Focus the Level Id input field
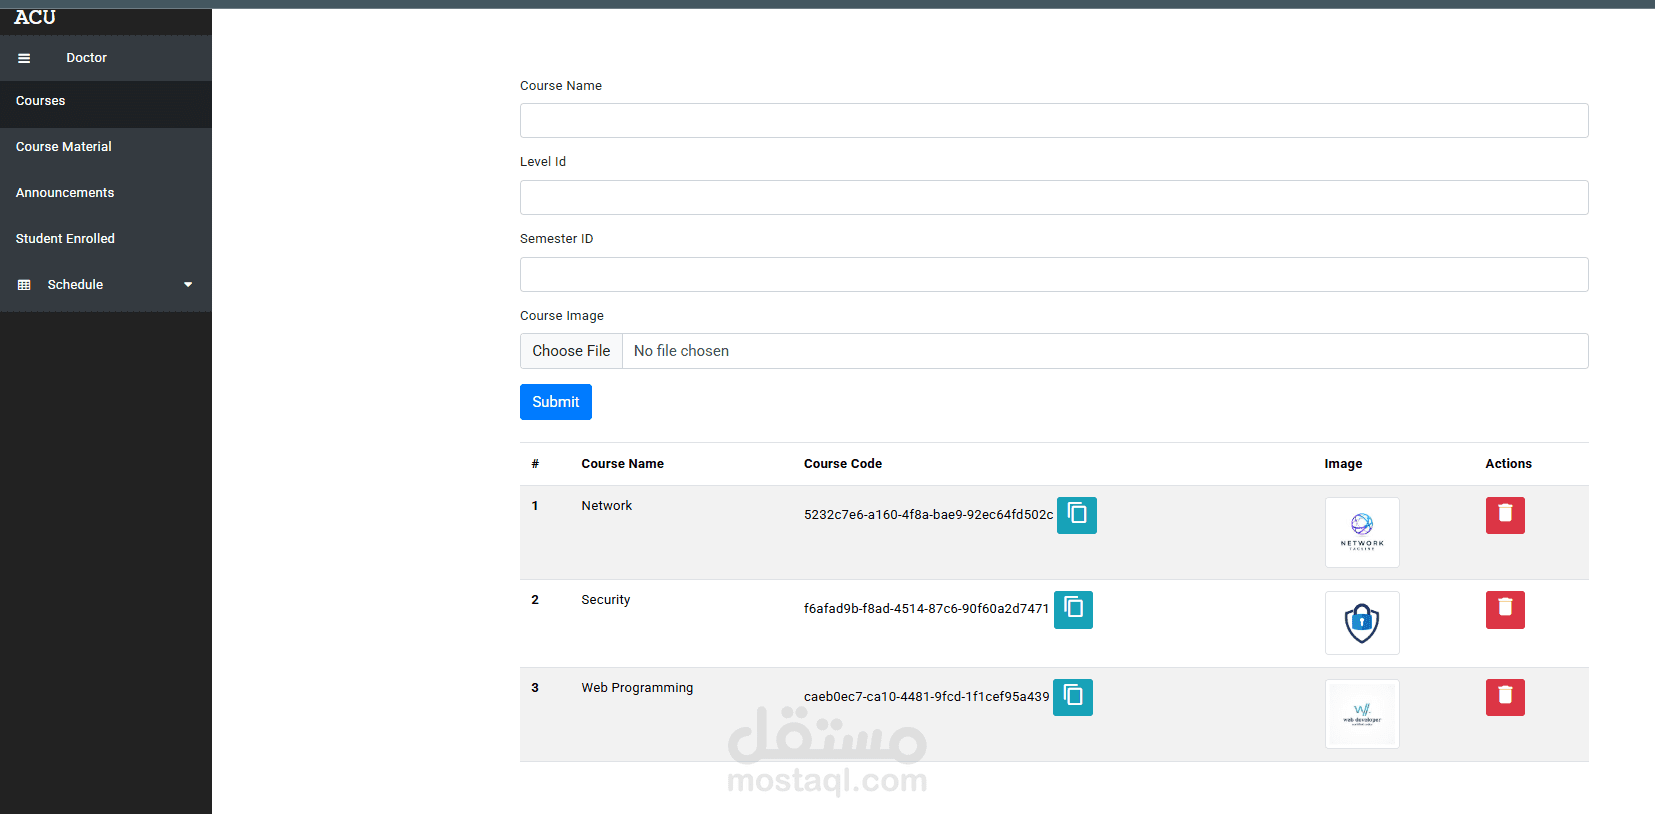The height and width of the screenshot is (814, 1655). click(1054, 198)
